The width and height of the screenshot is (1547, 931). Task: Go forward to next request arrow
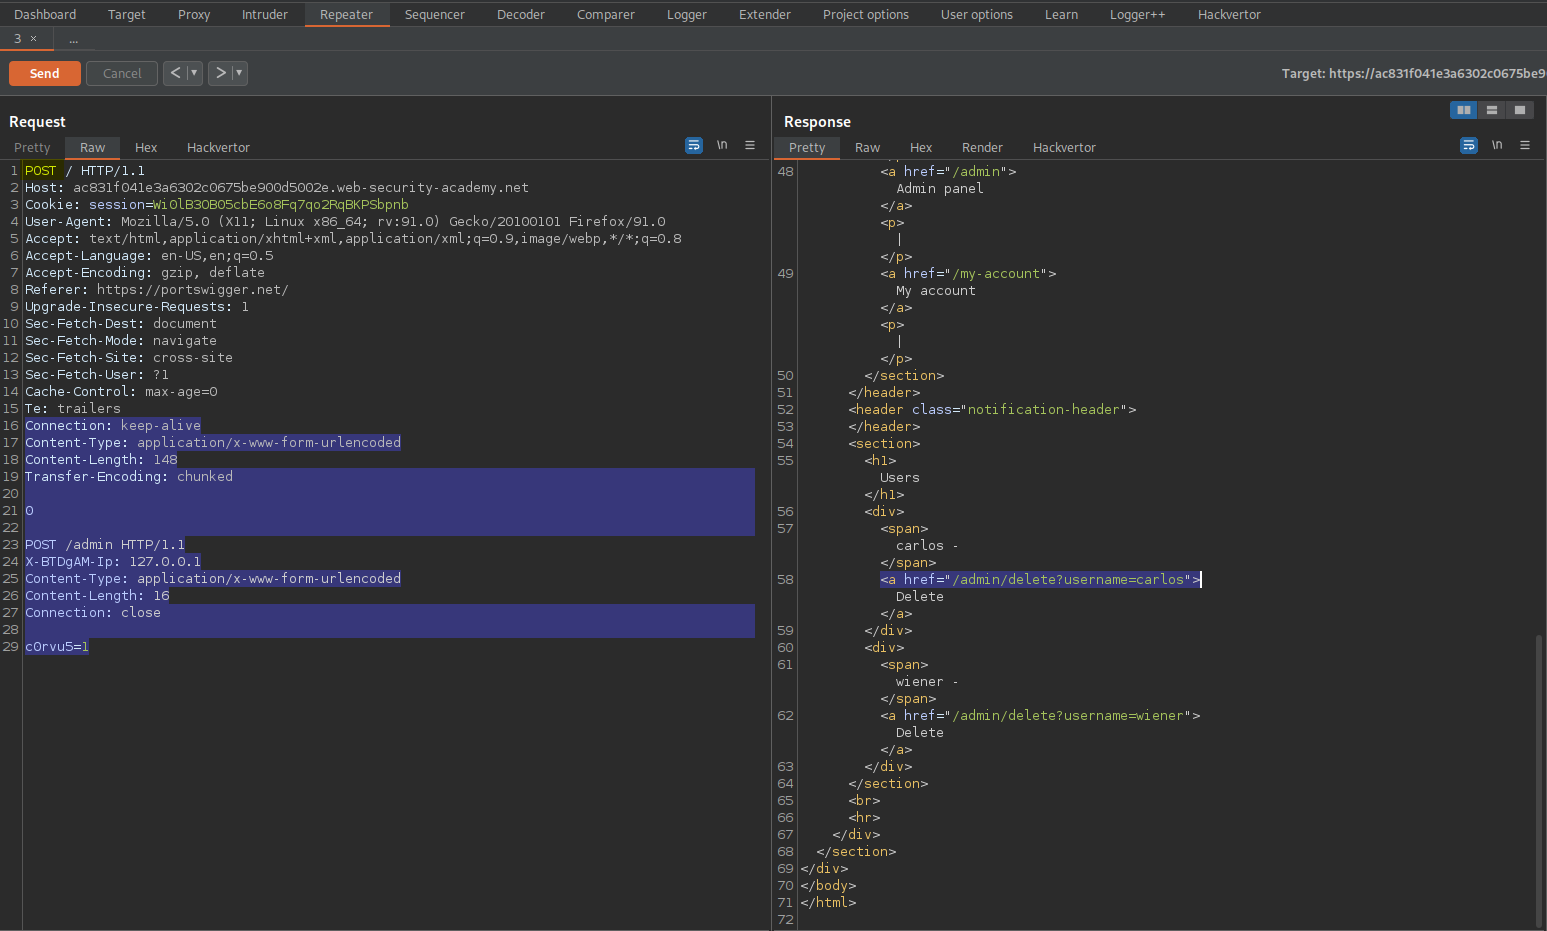click(x=221, y=73)
